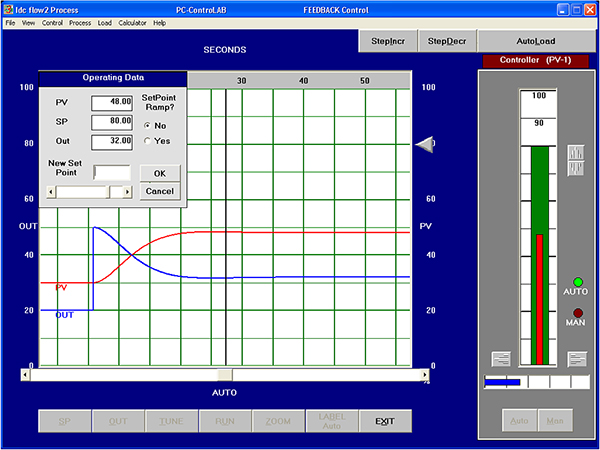Click chart scrollbar right arrow
The image size is (600, 450).
[425, 375]
